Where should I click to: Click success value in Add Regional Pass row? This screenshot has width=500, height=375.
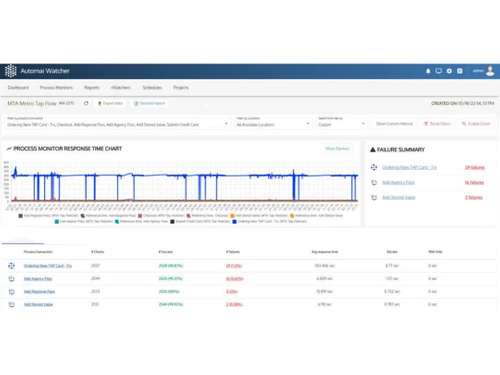pos(169,292)
